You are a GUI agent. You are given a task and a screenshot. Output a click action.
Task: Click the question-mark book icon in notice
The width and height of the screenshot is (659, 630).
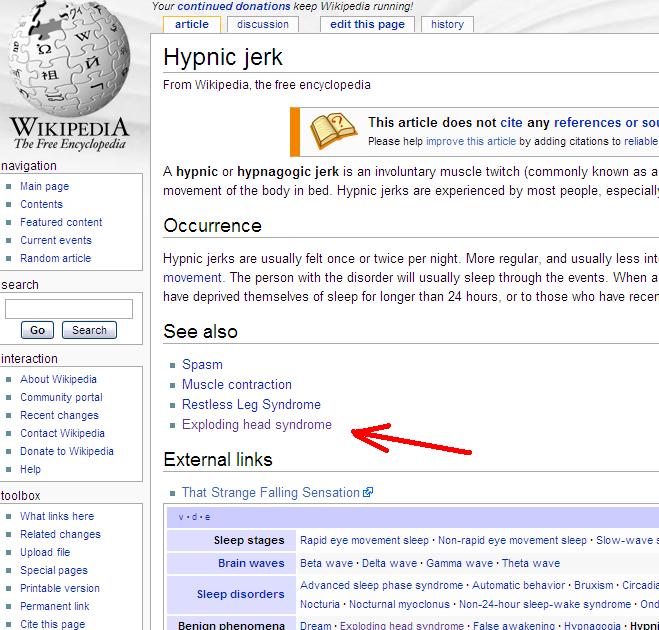(333, 131)
